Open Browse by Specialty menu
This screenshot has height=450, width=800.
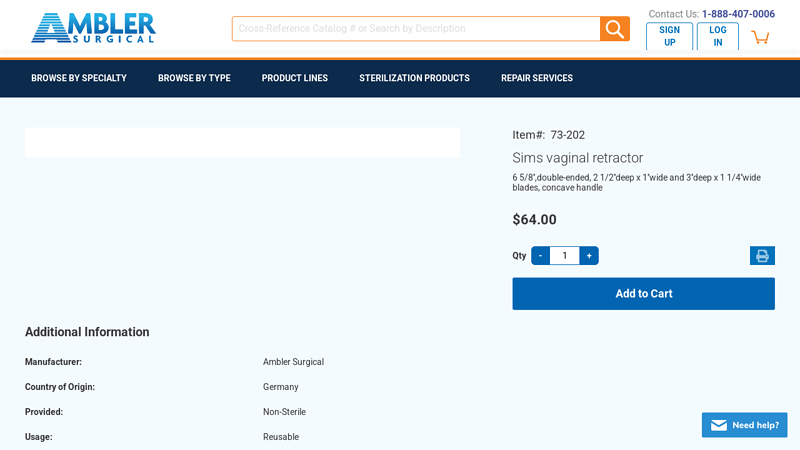79,78
